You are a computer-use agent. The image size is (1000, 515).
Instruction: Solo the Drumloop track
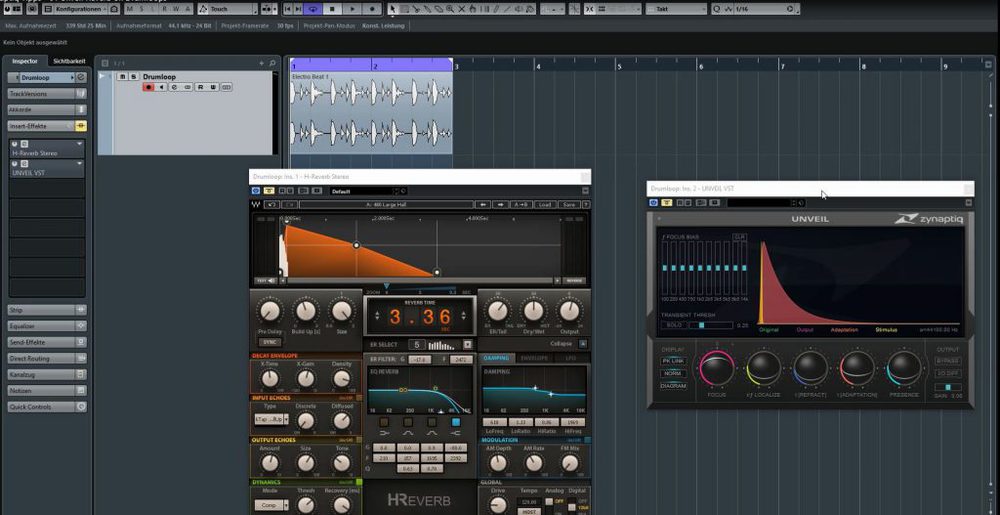pos(134,76)
